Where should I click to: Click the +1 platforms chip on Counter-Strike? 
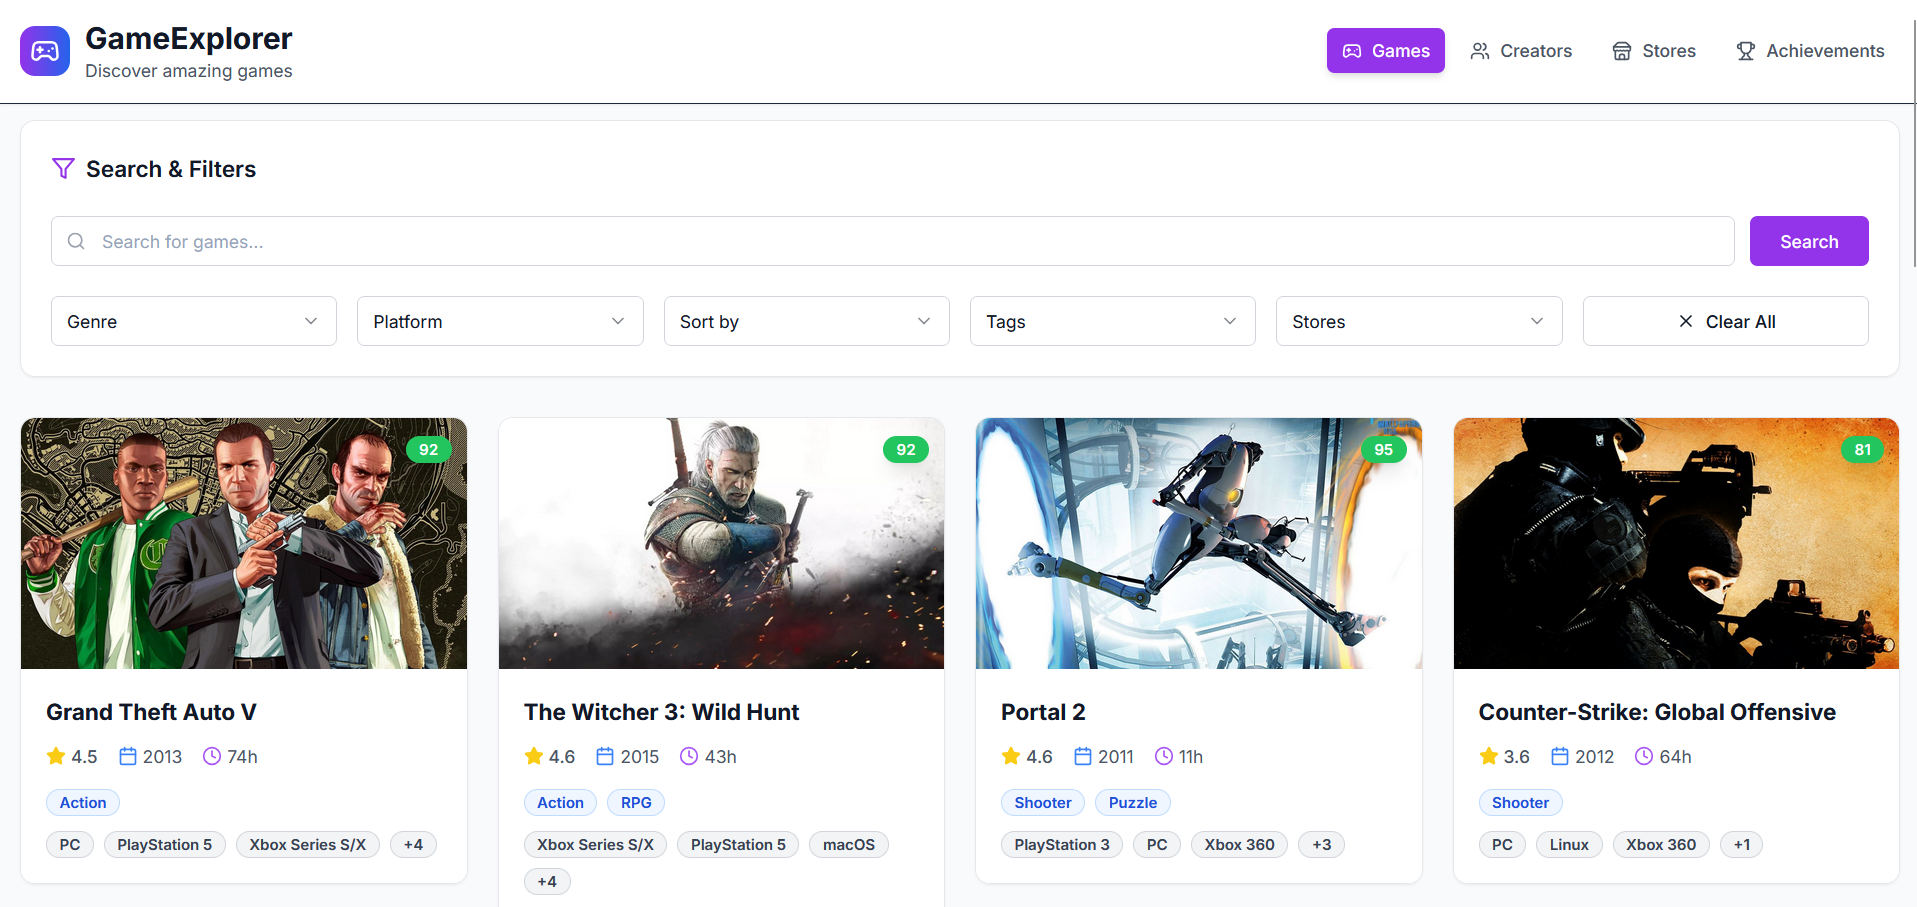pyautogui.click(x=1742, y=844)
